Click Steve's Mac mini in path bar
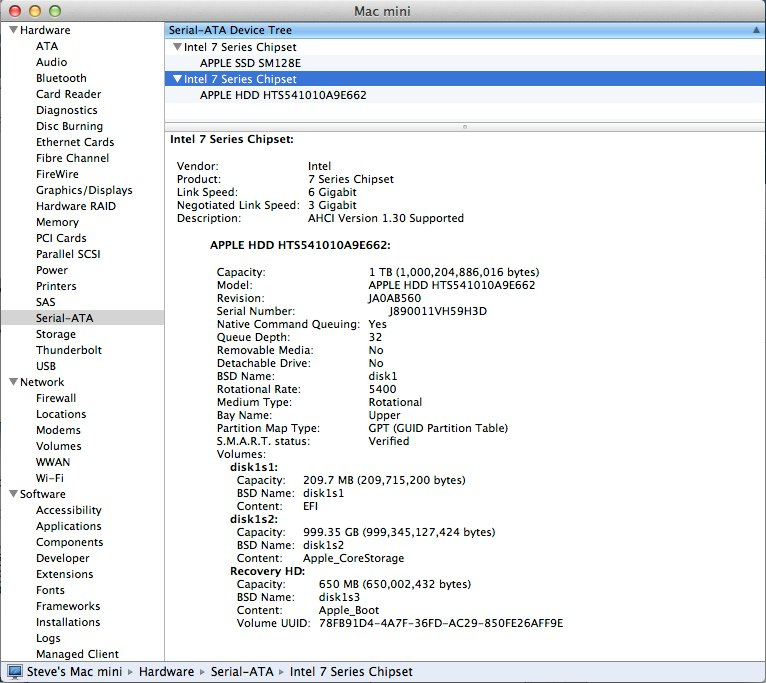Image resolution: width=766 pixels, height=683 pixels. click(74, 672)
